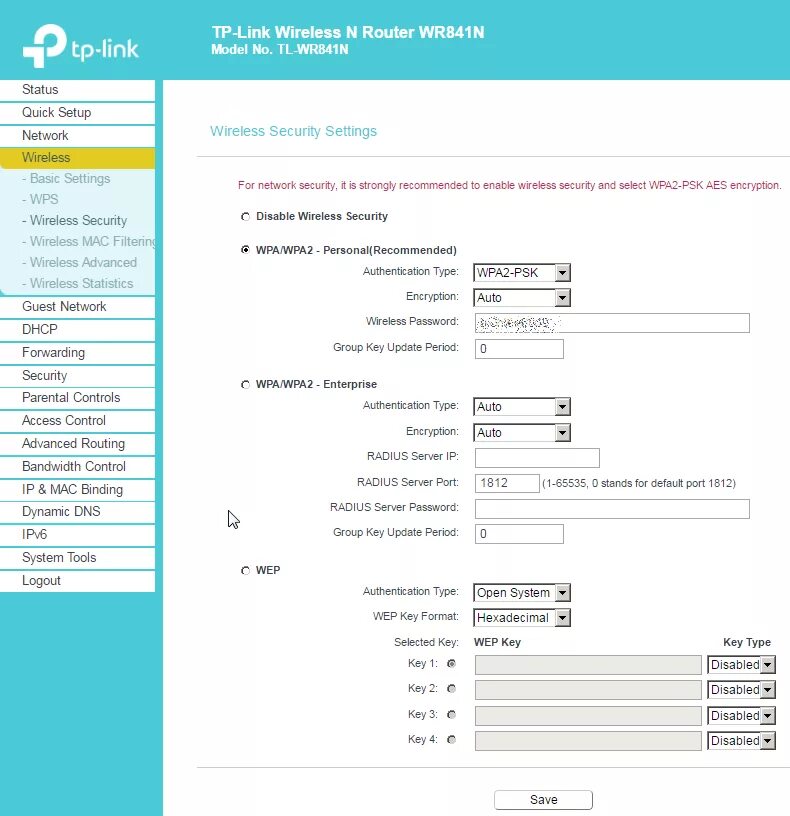Click the Key 3 WEP Key field

(588, 716)
